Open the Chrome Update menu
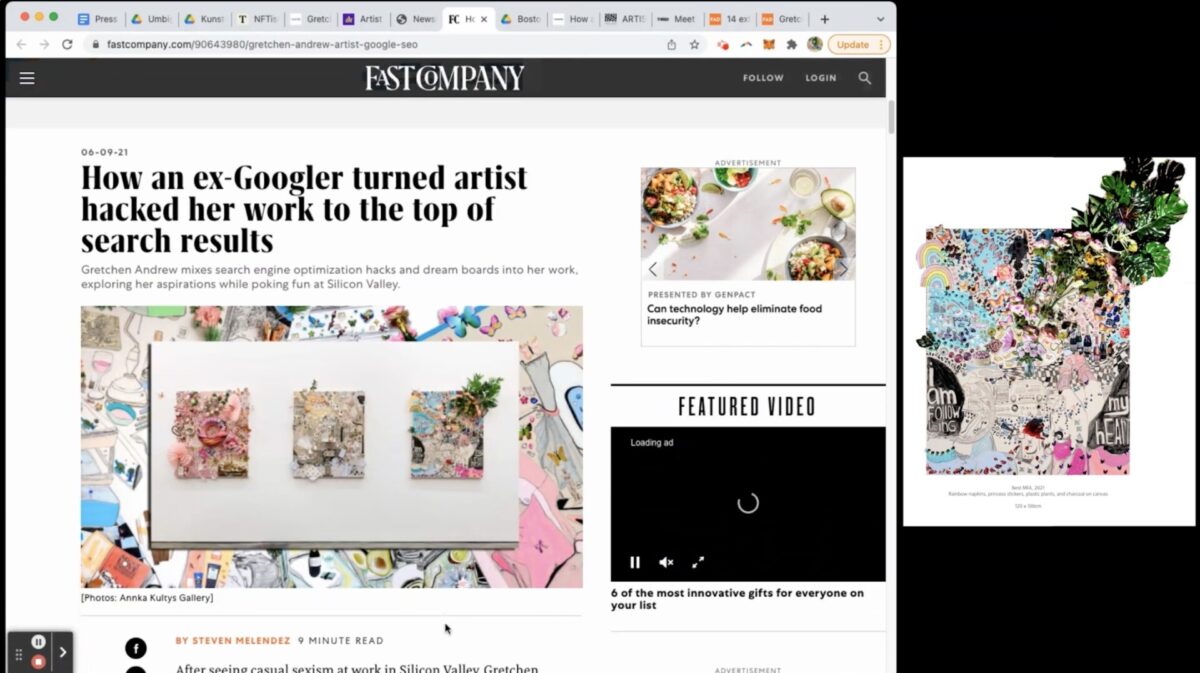1200x673 pixels. tap(858, 45)
